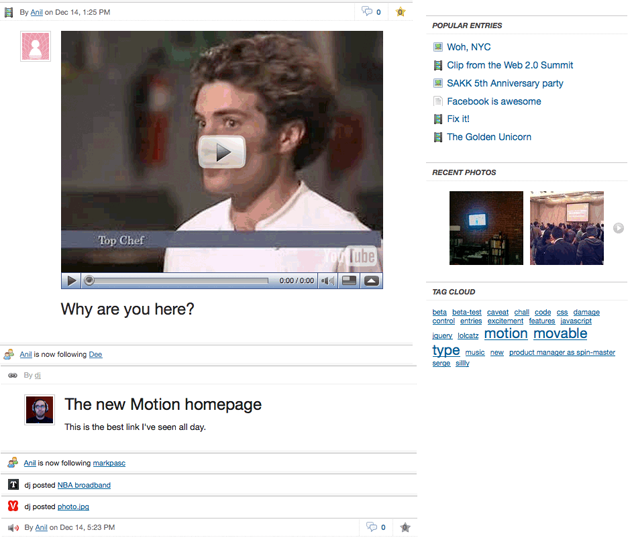630x540 pixels.
Task: Click the follow icon beside Anil following markpasc
Action: coord(13,462)
